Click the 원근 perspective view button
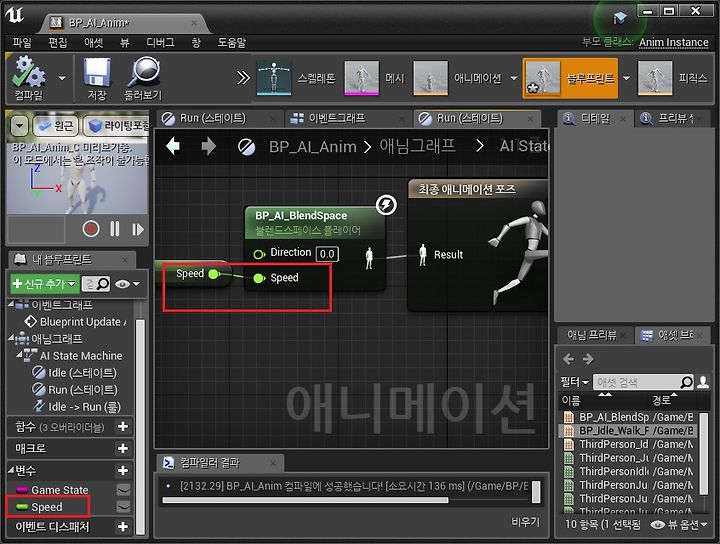Viewport: 720px width, 544px height. tap(56, 126)
